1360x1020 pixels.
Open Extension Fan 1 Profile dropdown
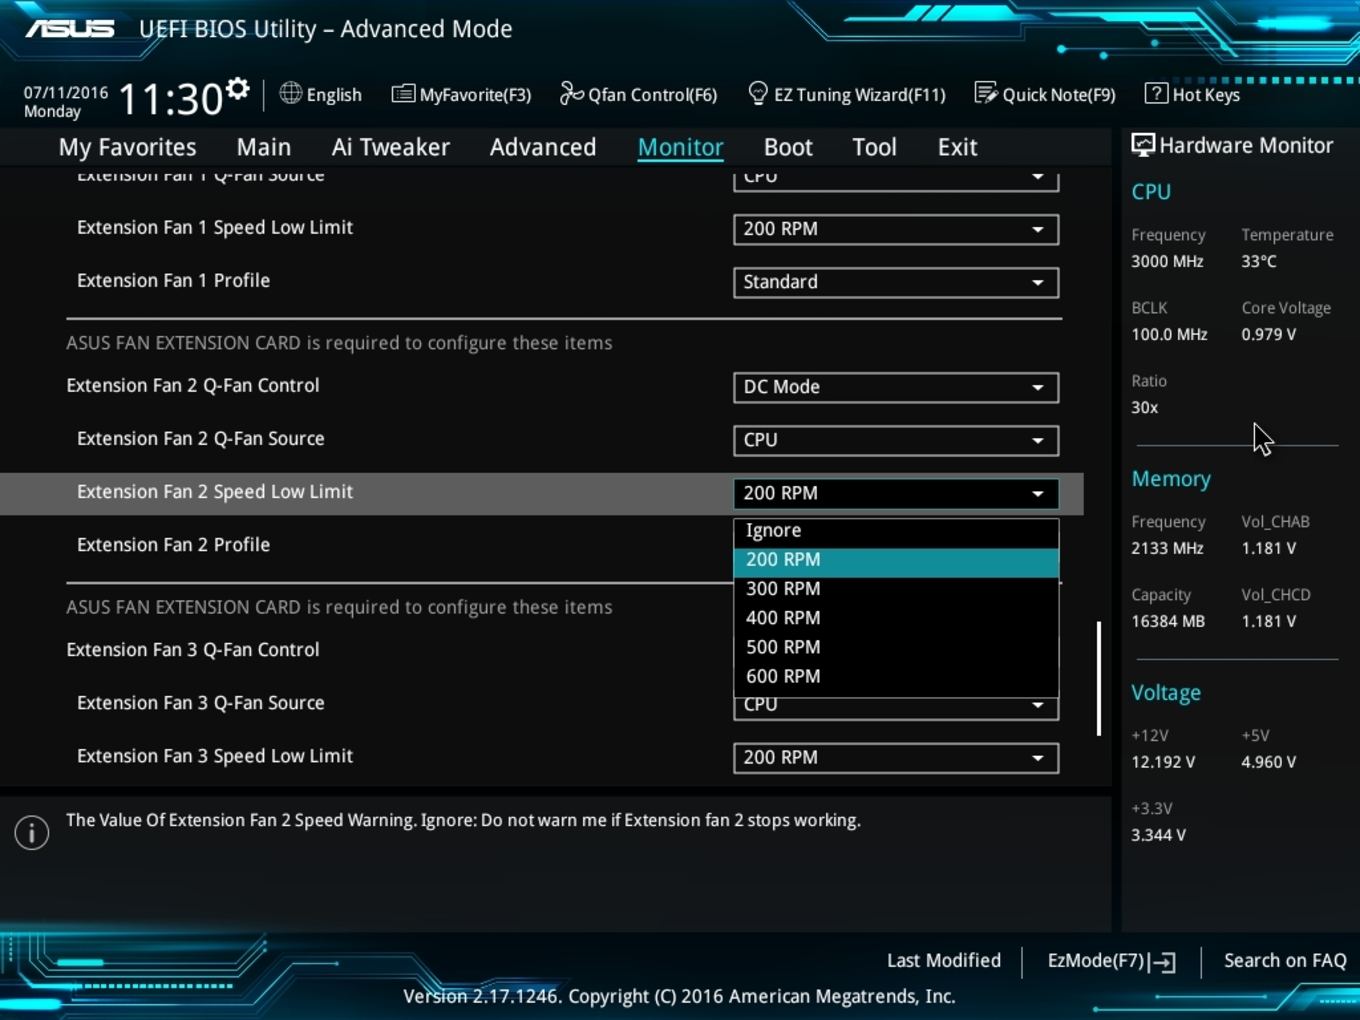[x=896, y=282]
